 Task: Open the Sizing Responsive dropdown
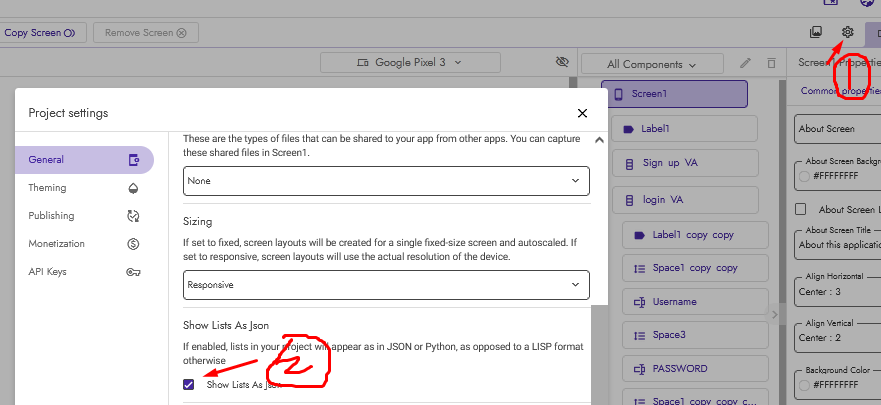pos(386,285)
